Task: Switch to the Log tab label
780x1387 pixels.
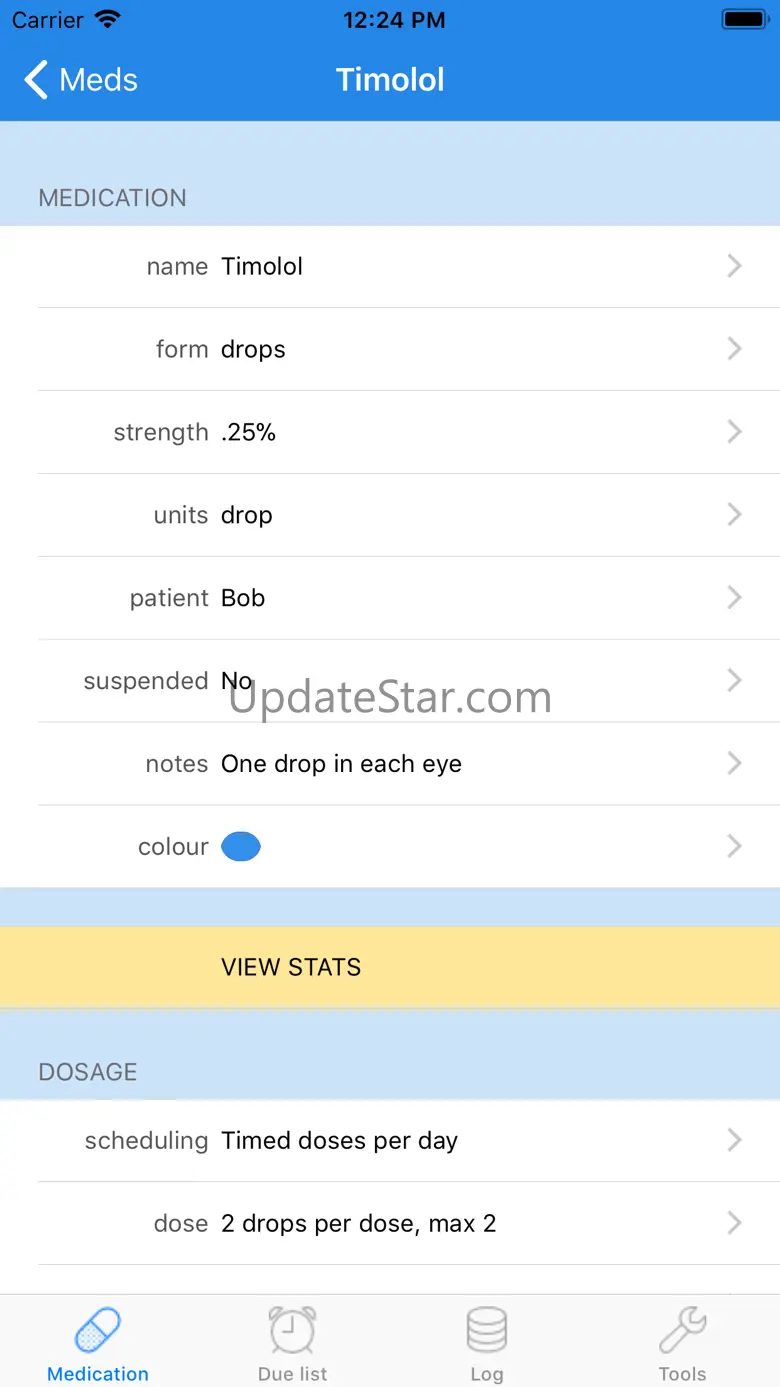Action: [487, 1374]
